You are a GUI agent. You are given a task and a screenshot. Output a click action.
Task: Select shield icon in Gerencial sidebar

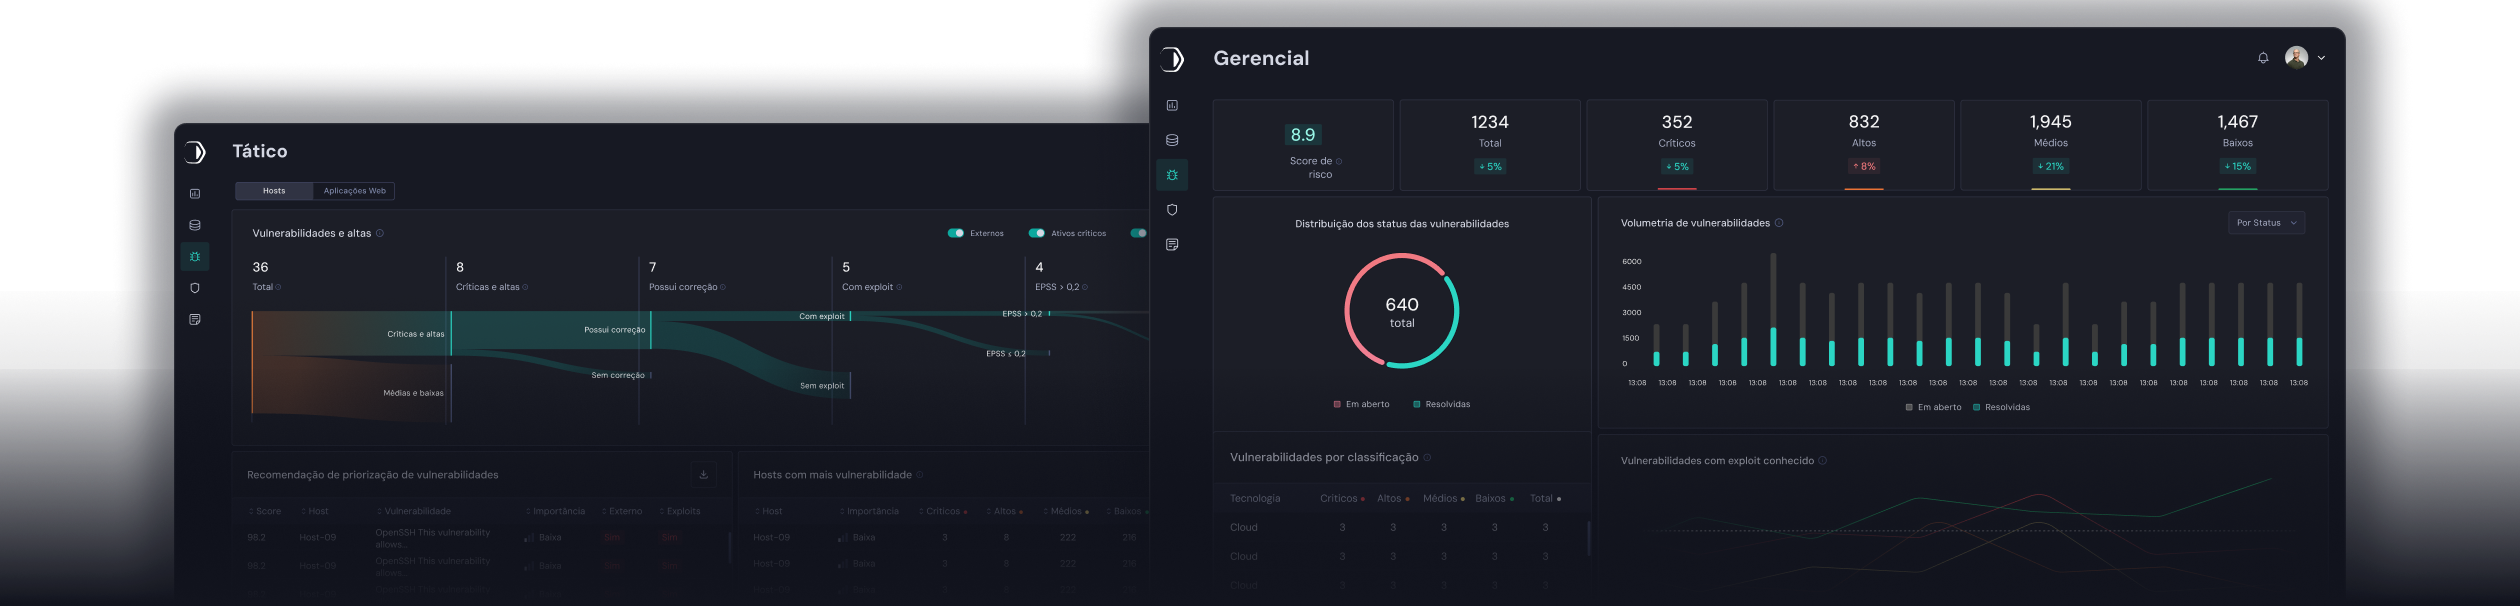1172,210
